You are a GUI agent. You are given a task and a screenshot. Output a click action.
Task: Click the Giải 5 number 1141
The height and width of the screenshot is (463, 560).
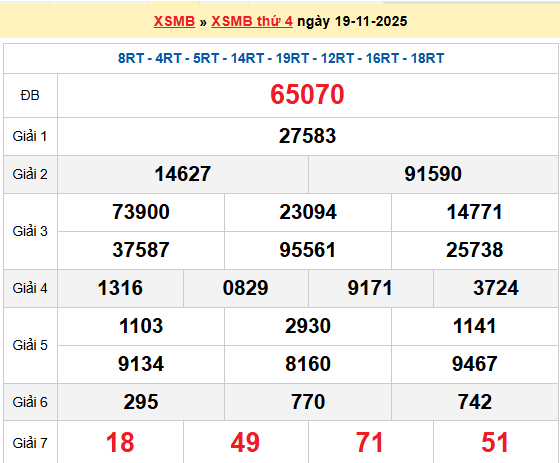coord(475,326)
